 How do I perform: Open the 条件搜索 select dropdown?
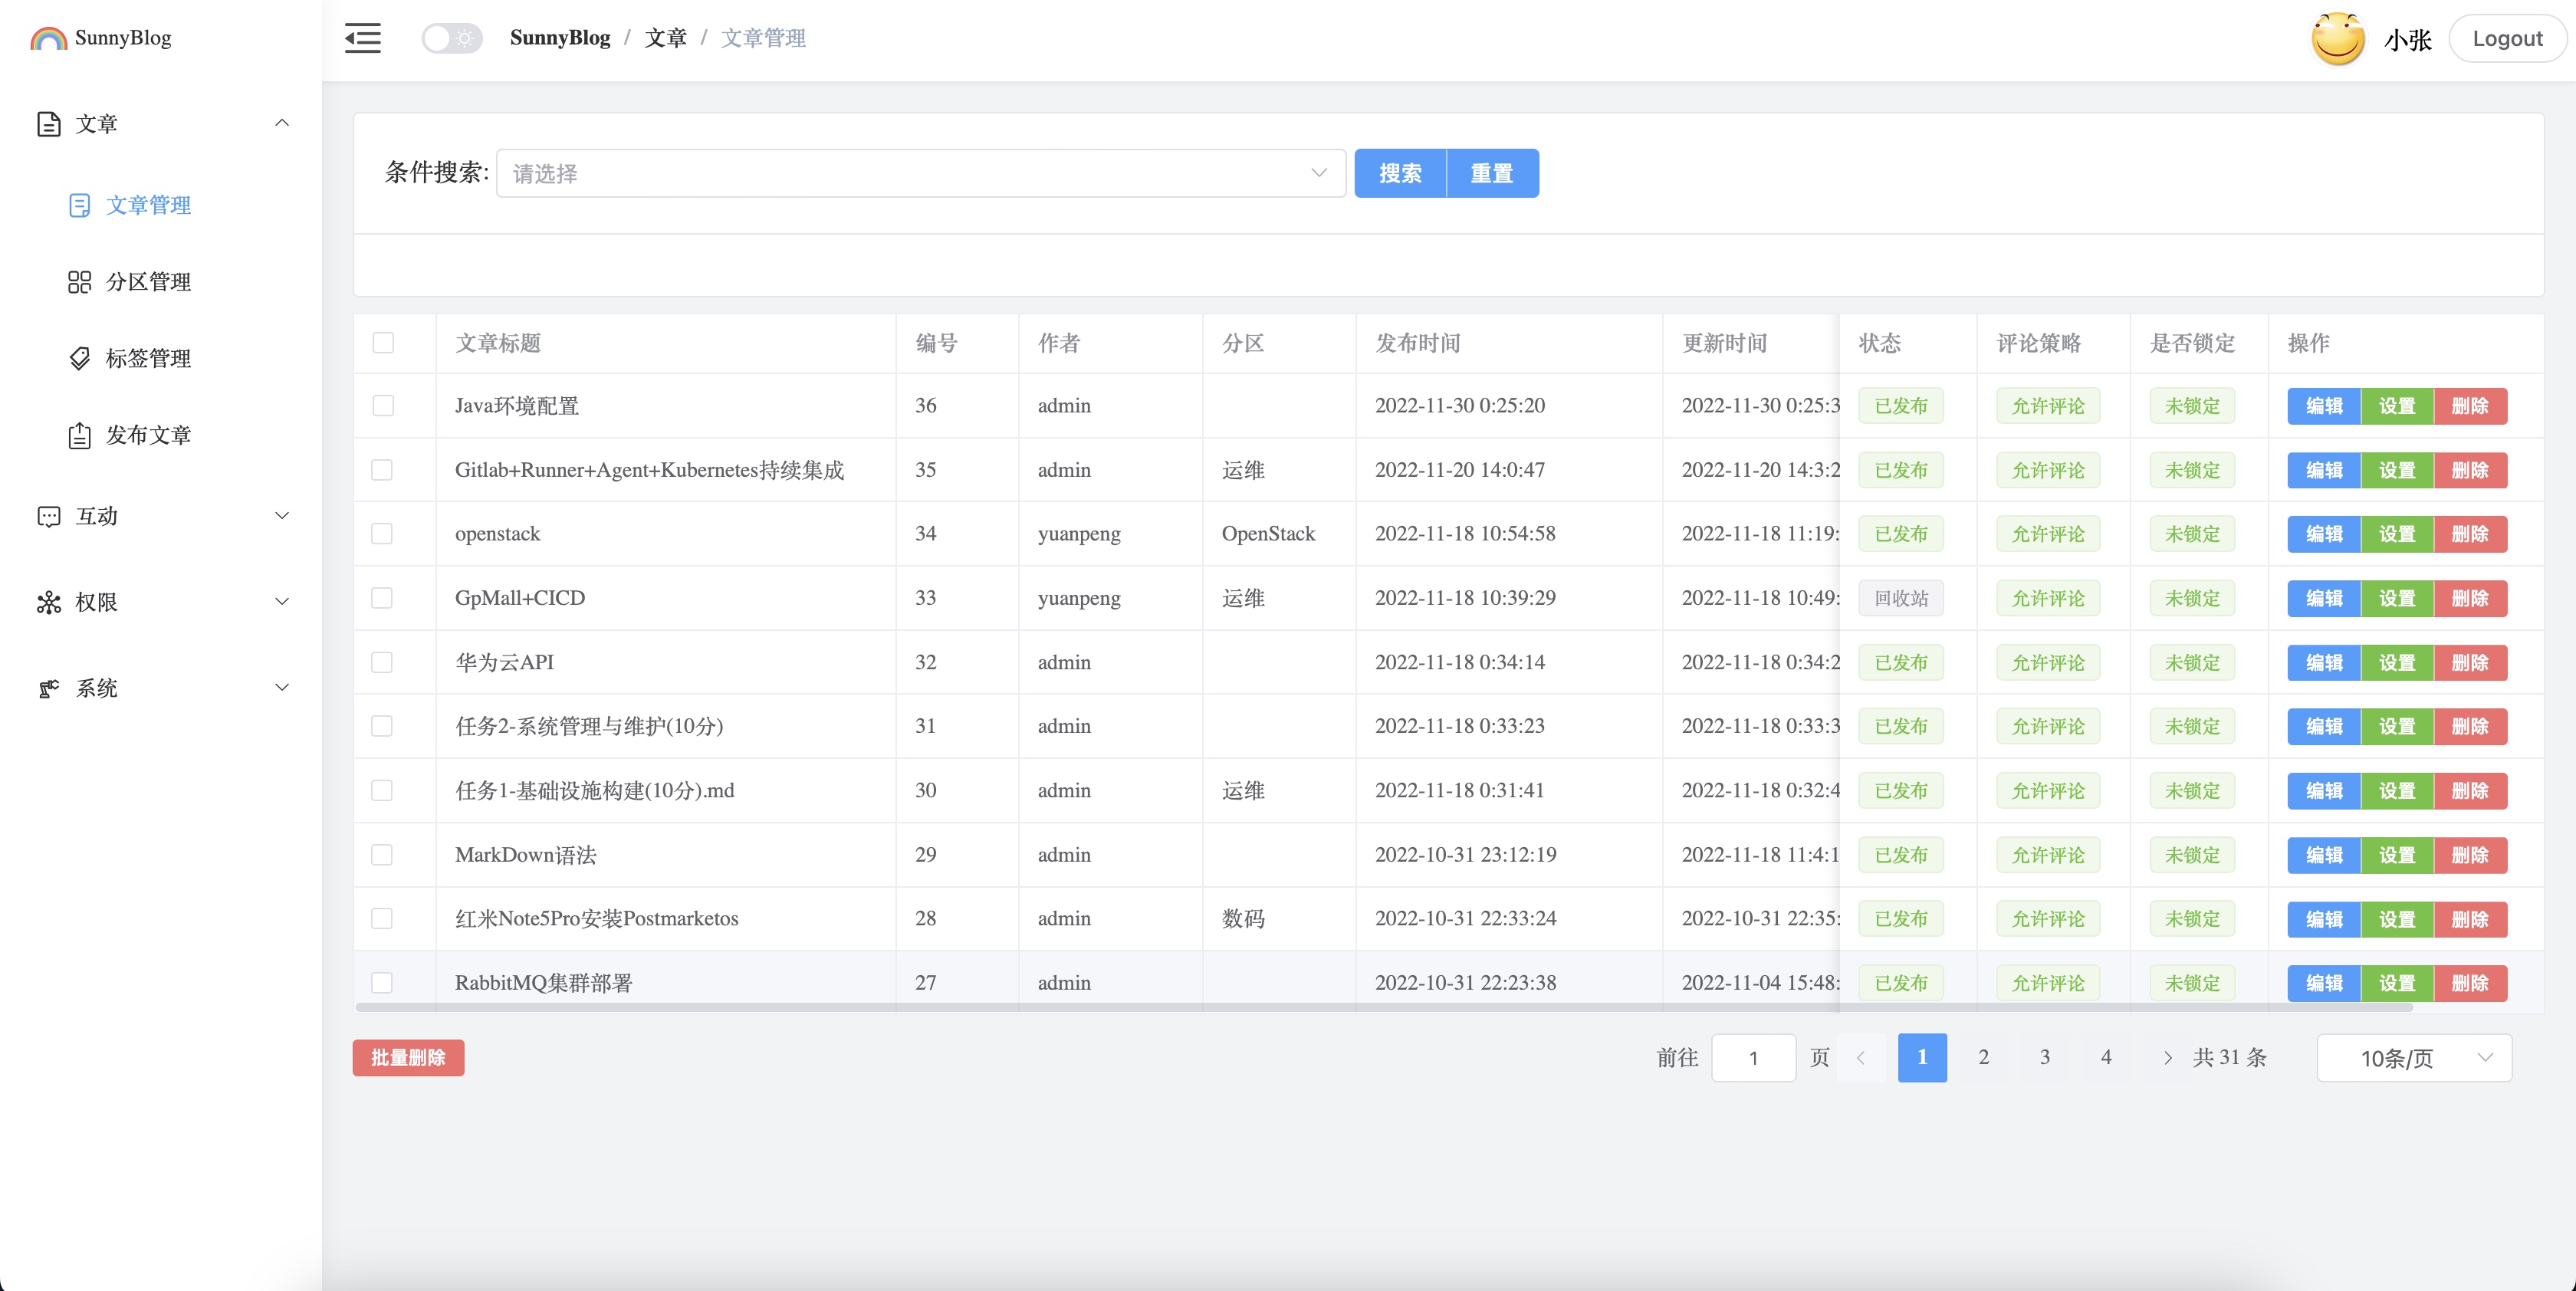(x=920, y=174)
